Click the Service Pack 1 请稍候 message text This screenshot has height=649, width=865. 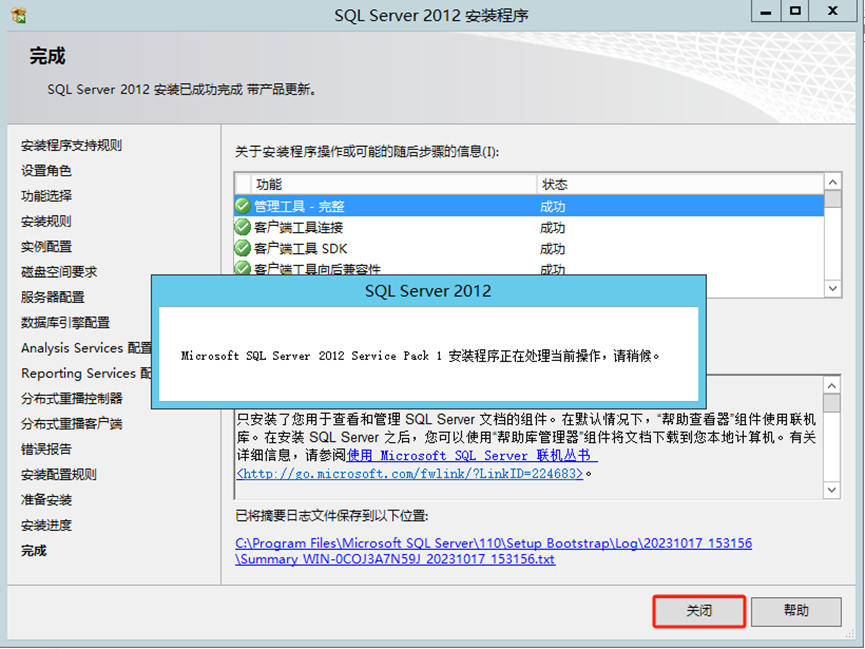(420, 356)
